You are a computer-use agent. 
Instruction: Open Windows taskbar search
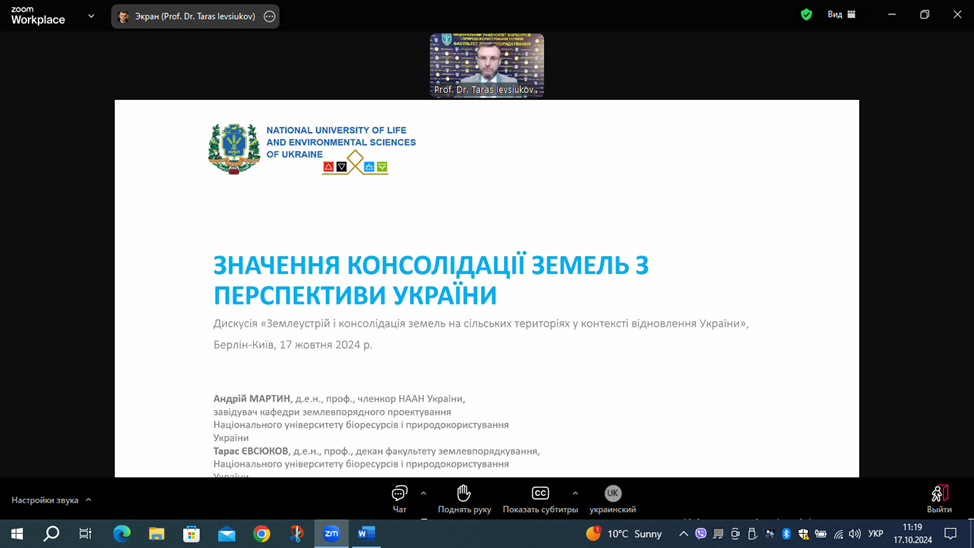click(x=52, y=534)
